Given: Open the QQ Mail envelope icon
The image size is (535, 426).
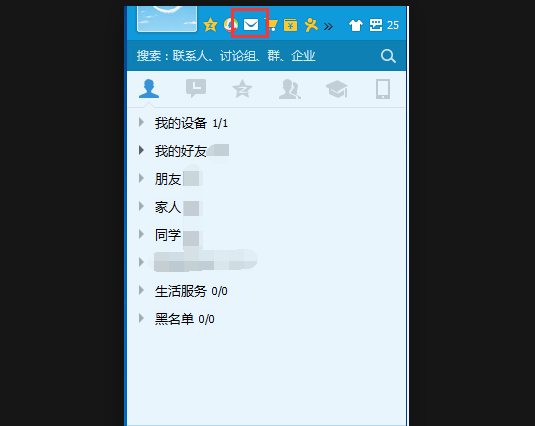Looking at the screenshot, I should (x=251, y=25).
